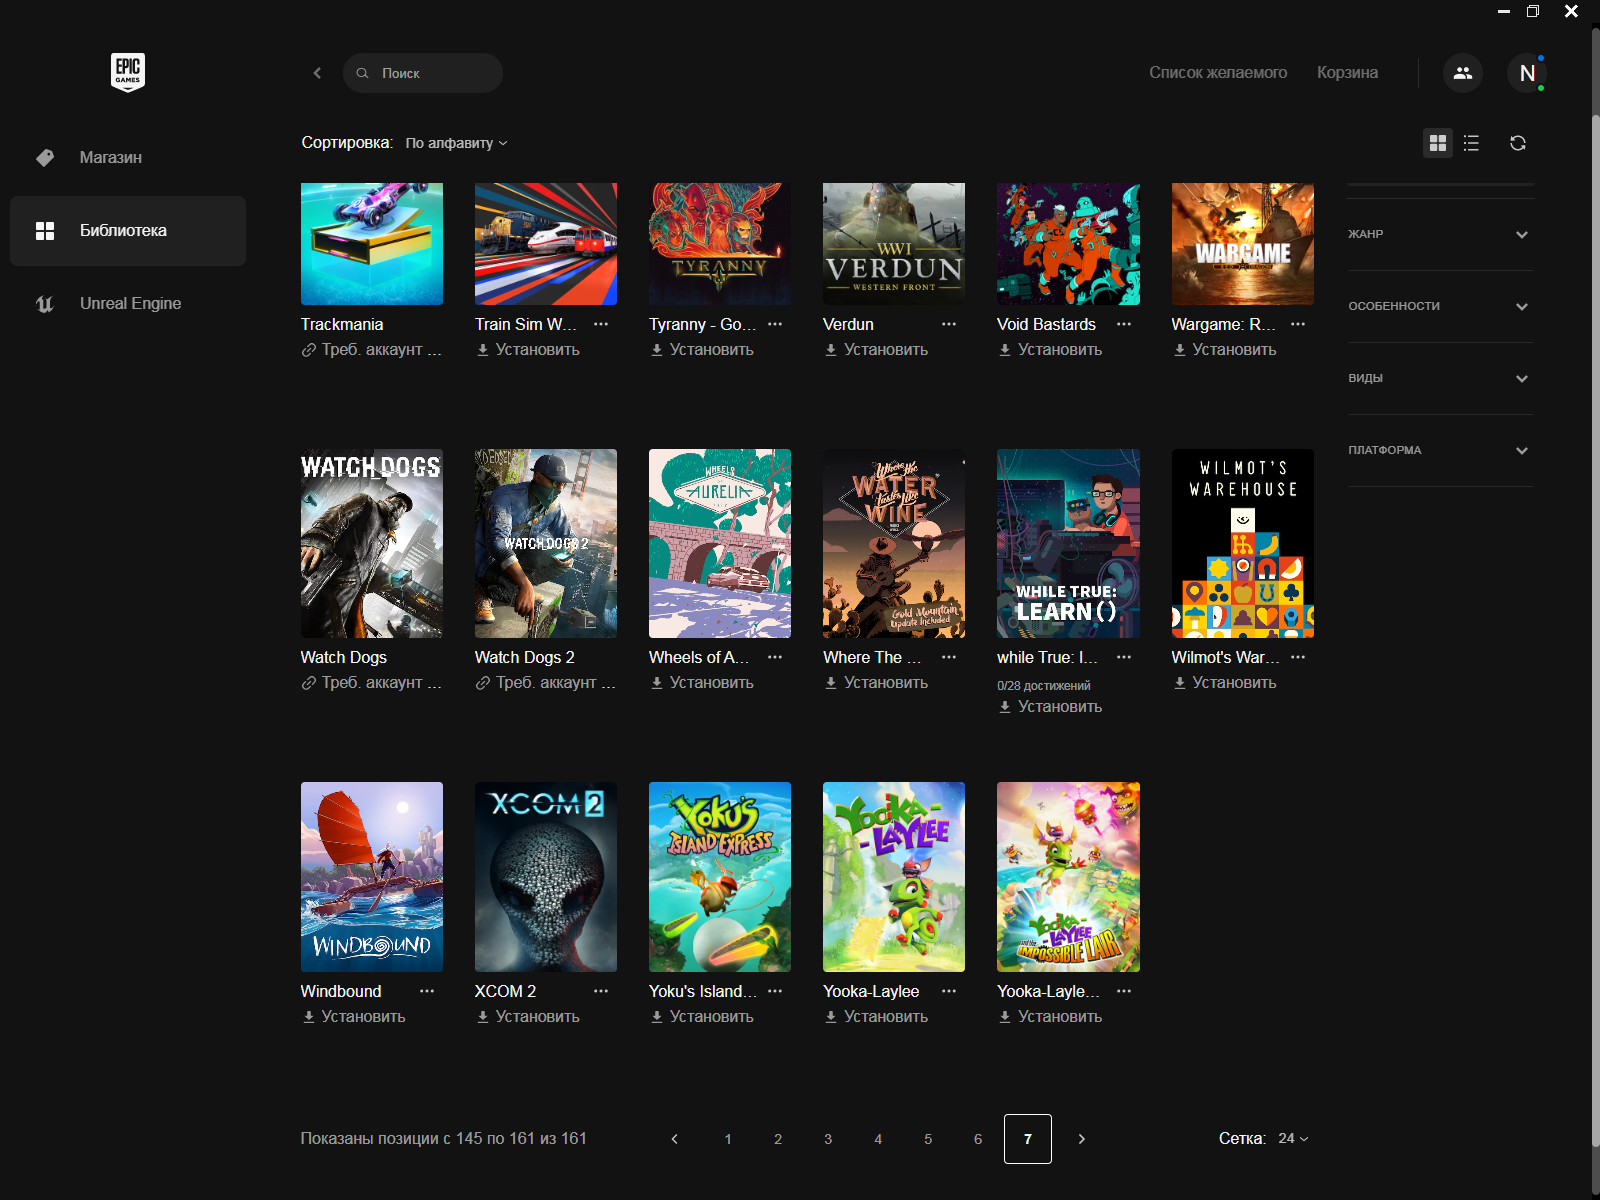This screenshot has height=1200, width=1600.
Task: Install Windbound via Установить
Action: 354,1017
